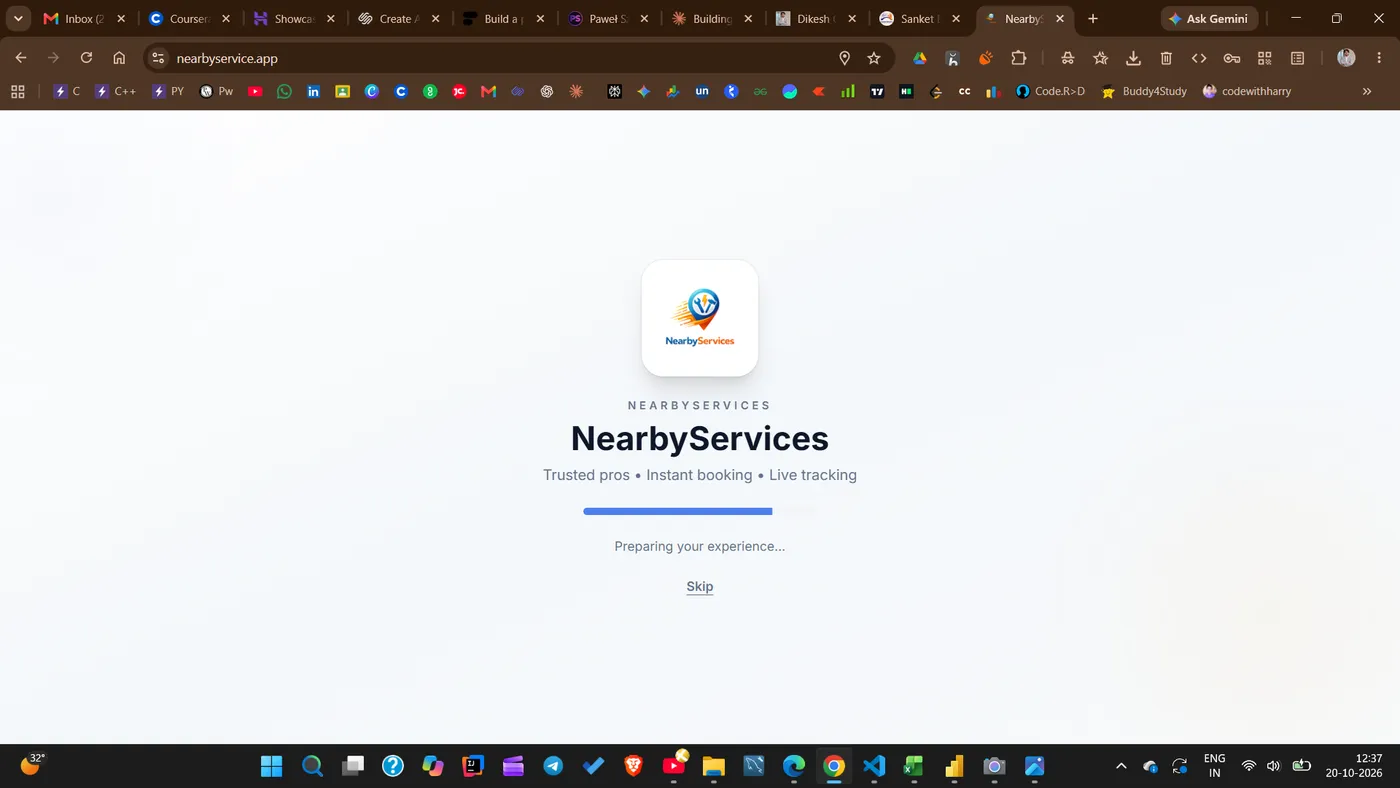The height and width of the screenshot is (788, 1400).
Task: Show hidden system tray icons
Action: [1121, 766]
